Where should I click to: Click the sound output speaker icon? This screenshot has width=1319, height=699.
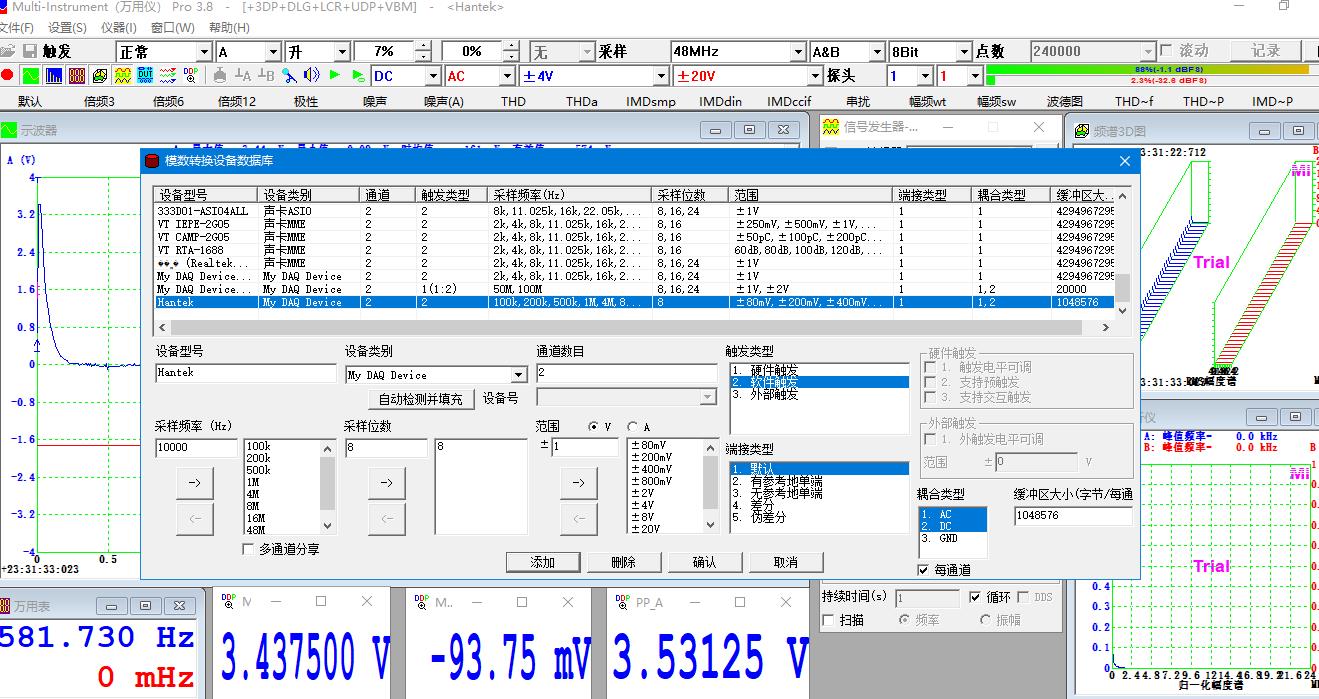click(x=311, y=74)
